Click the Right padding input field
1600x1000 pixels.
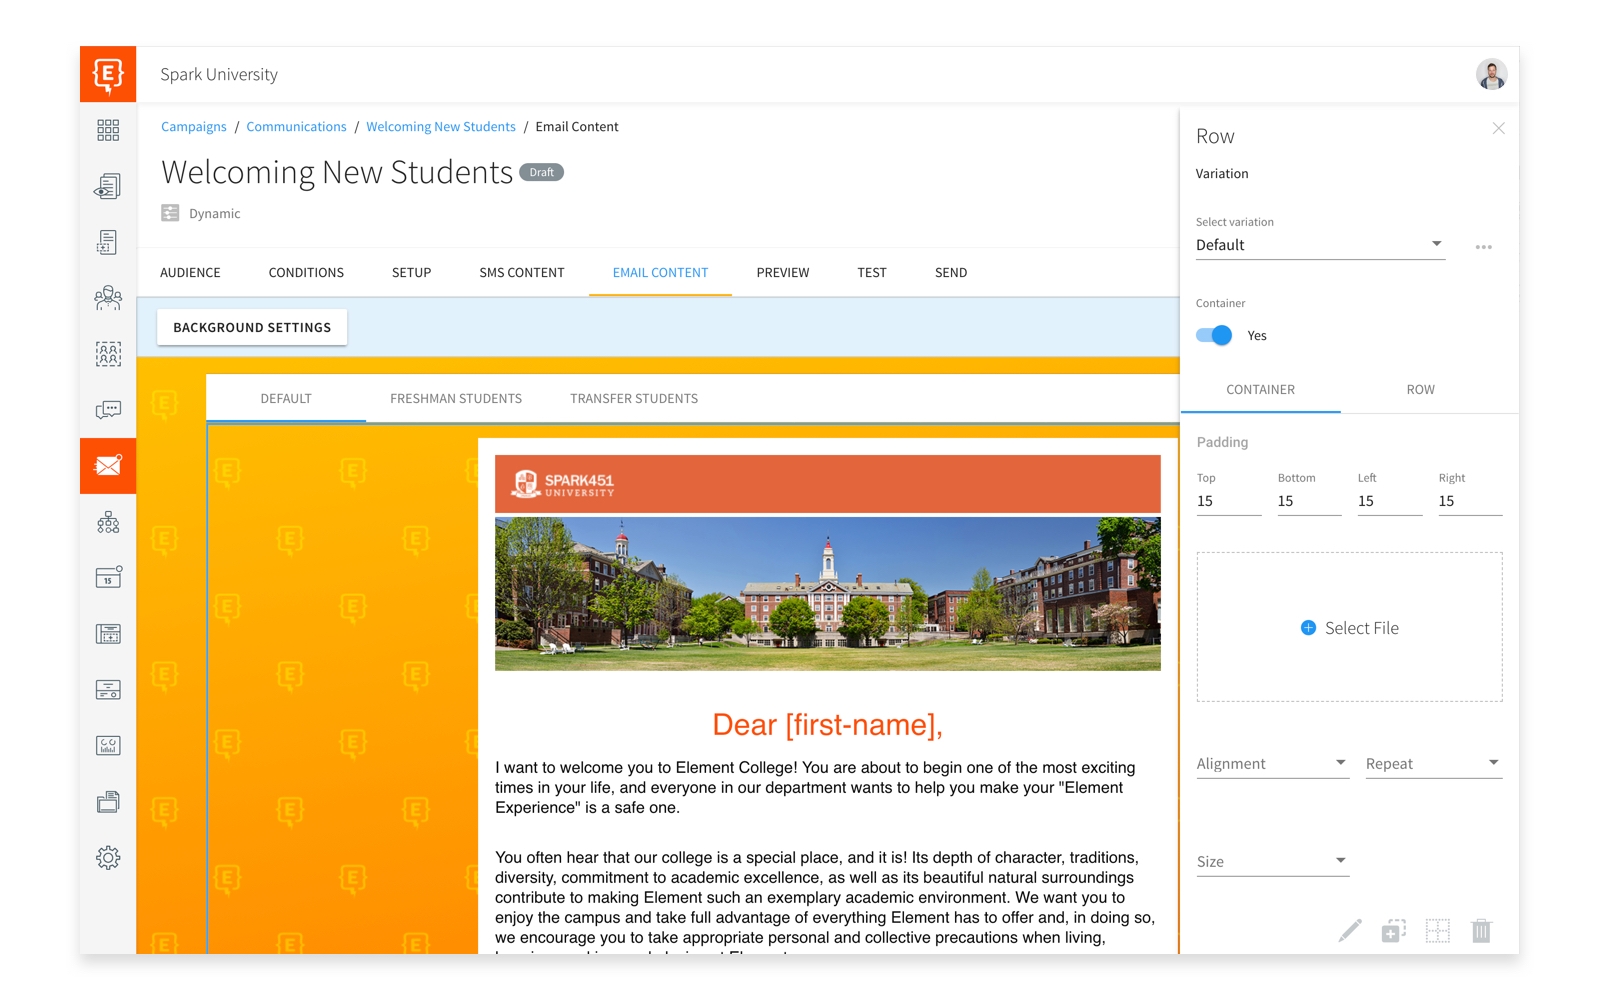point(1470,502)
